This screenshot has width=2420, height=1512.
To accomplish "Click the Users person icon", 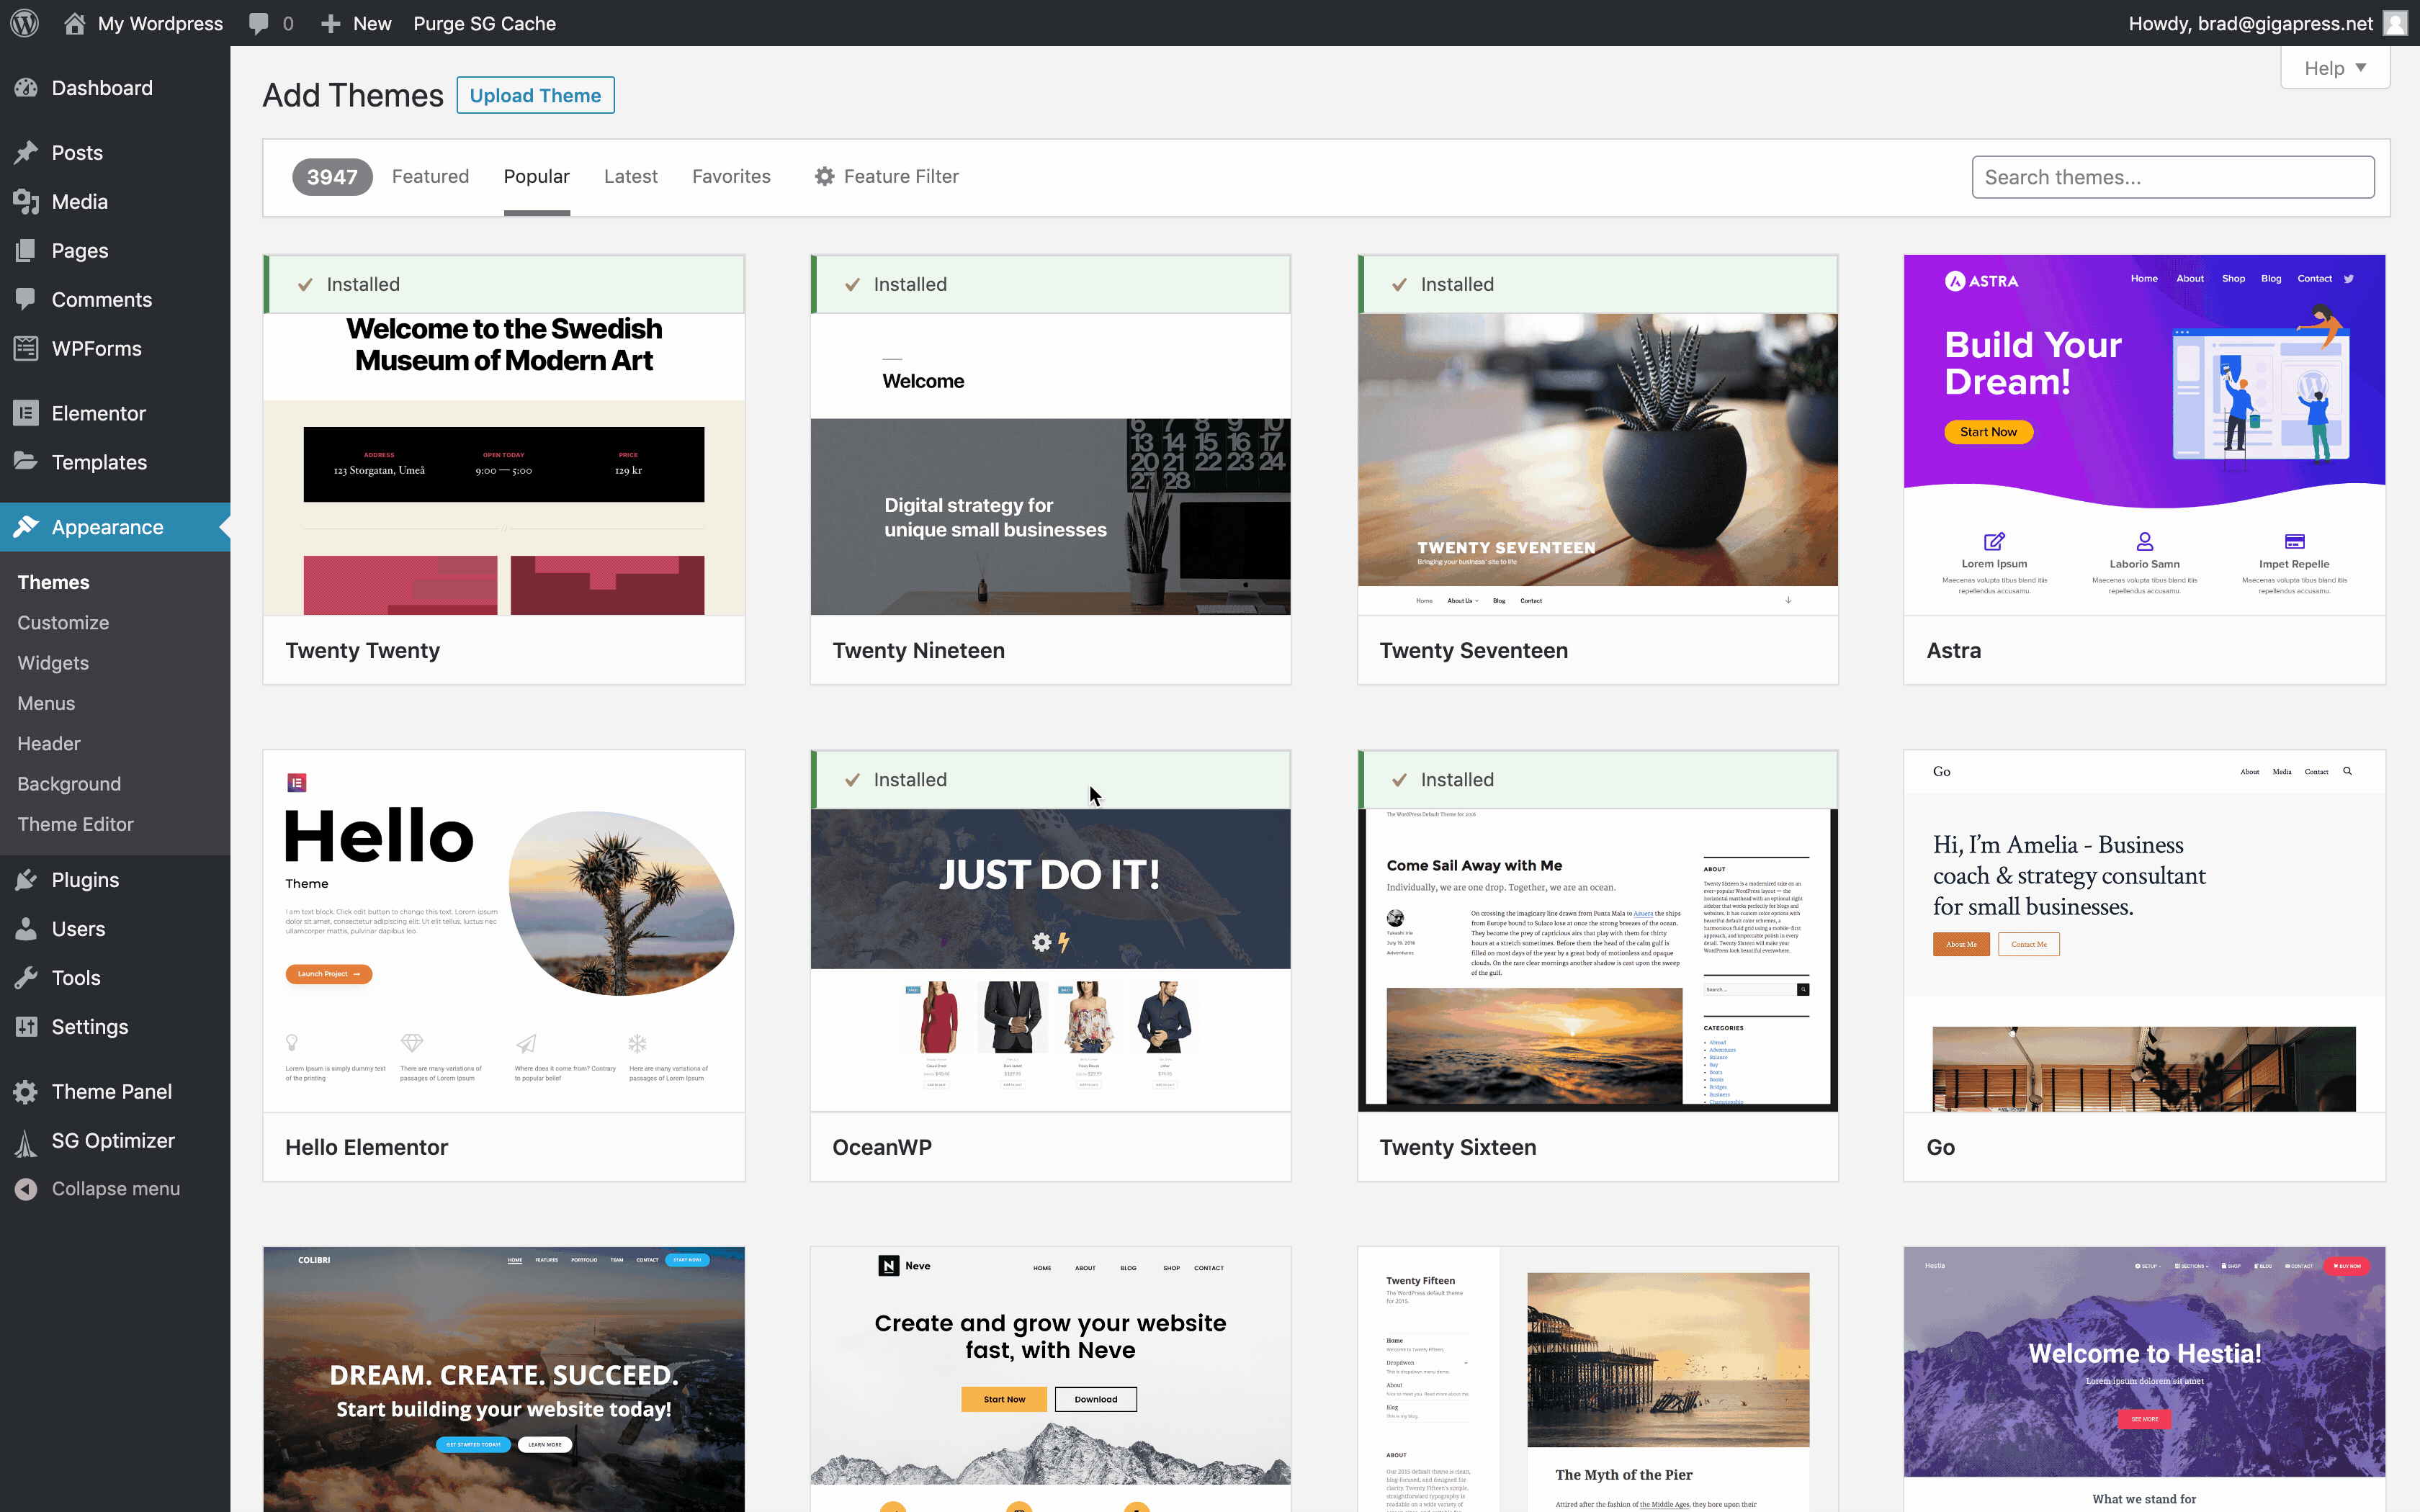I will [x=26, y=929].
